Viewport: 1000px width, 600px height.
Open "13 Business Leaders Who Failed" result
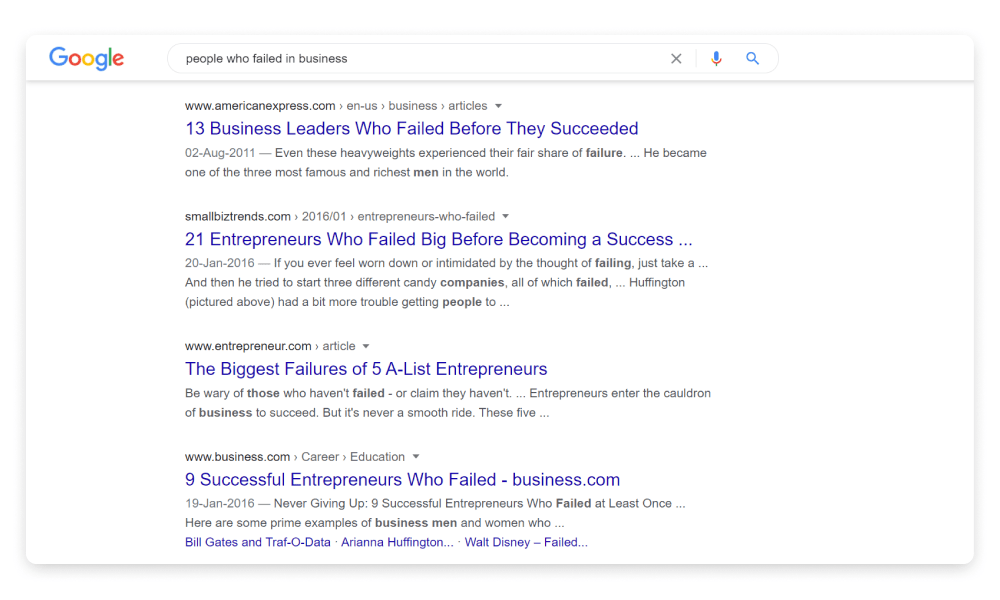click(411, 129)
